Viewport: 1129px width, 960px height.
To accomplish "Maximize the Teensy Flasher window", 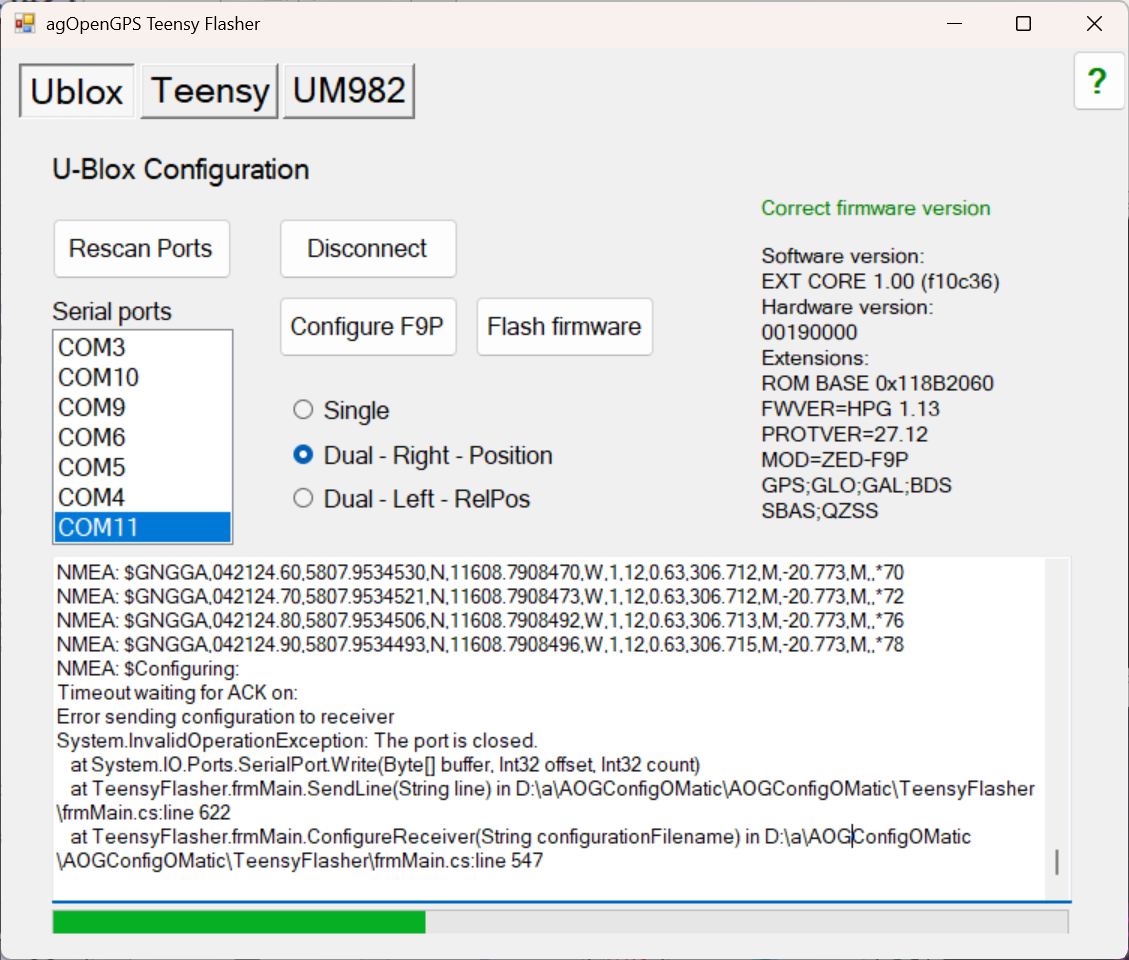I will (x=1023, y=24).
